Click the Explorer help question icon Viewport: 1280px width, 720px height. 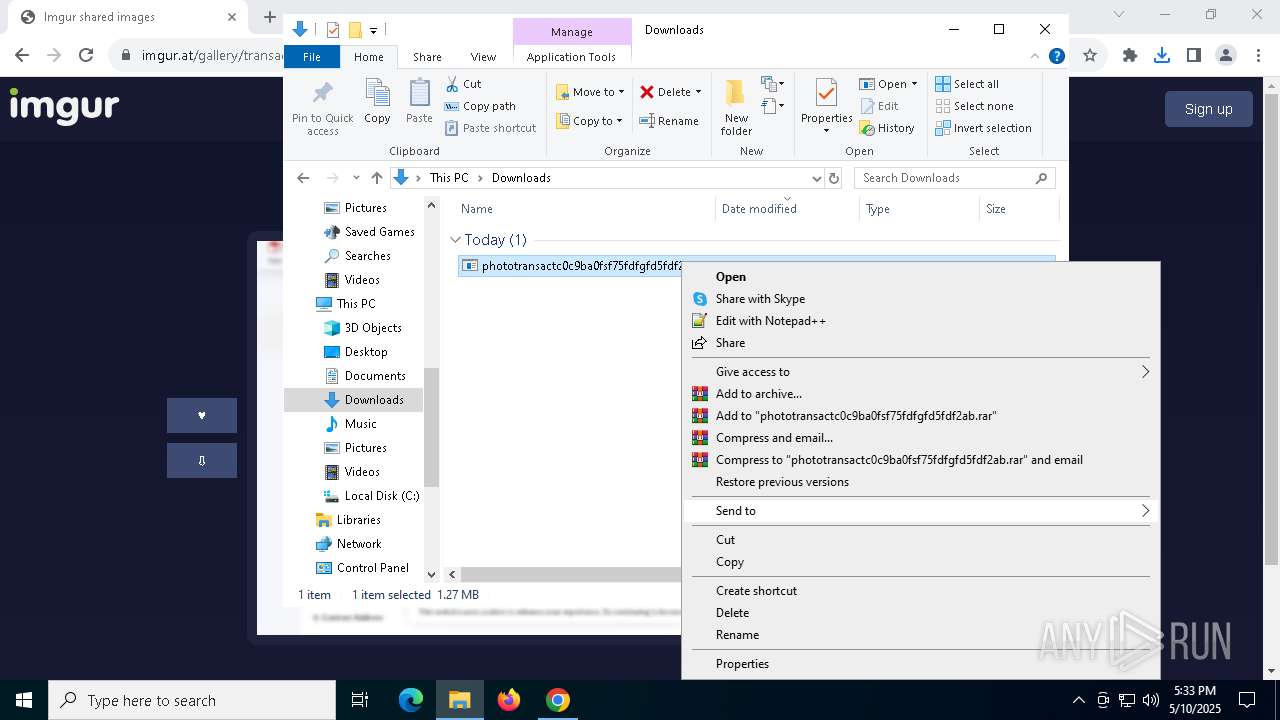tap(1056, 57)
